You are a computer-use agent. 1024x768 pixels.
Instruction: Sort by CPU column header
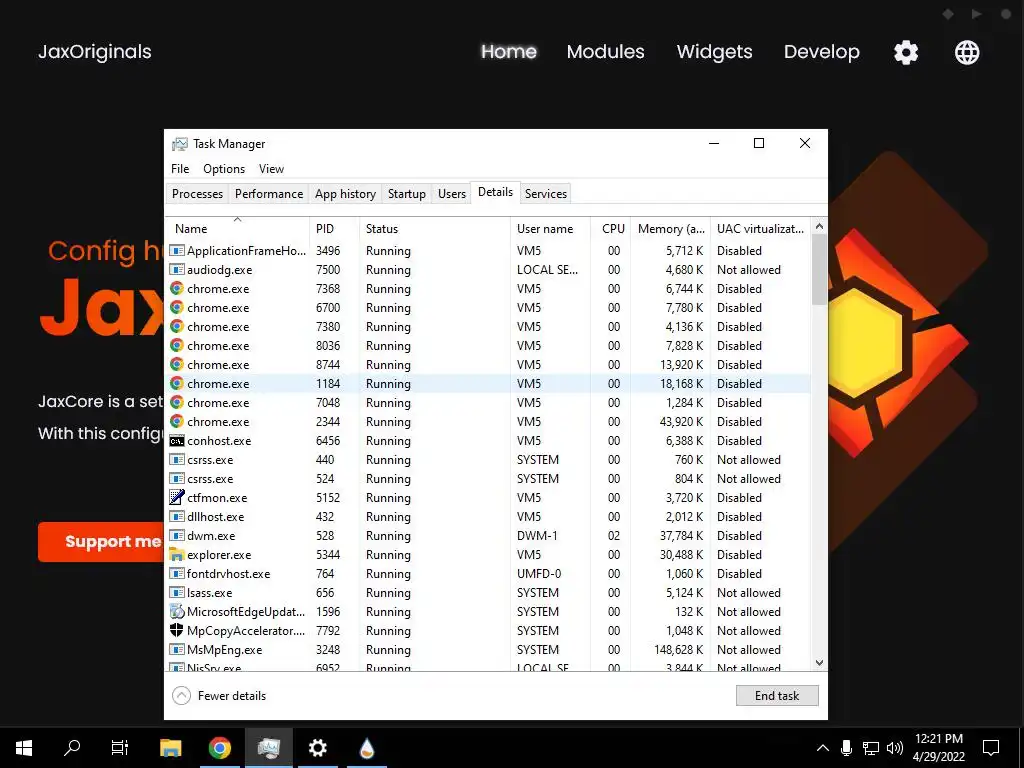(613, 229)
